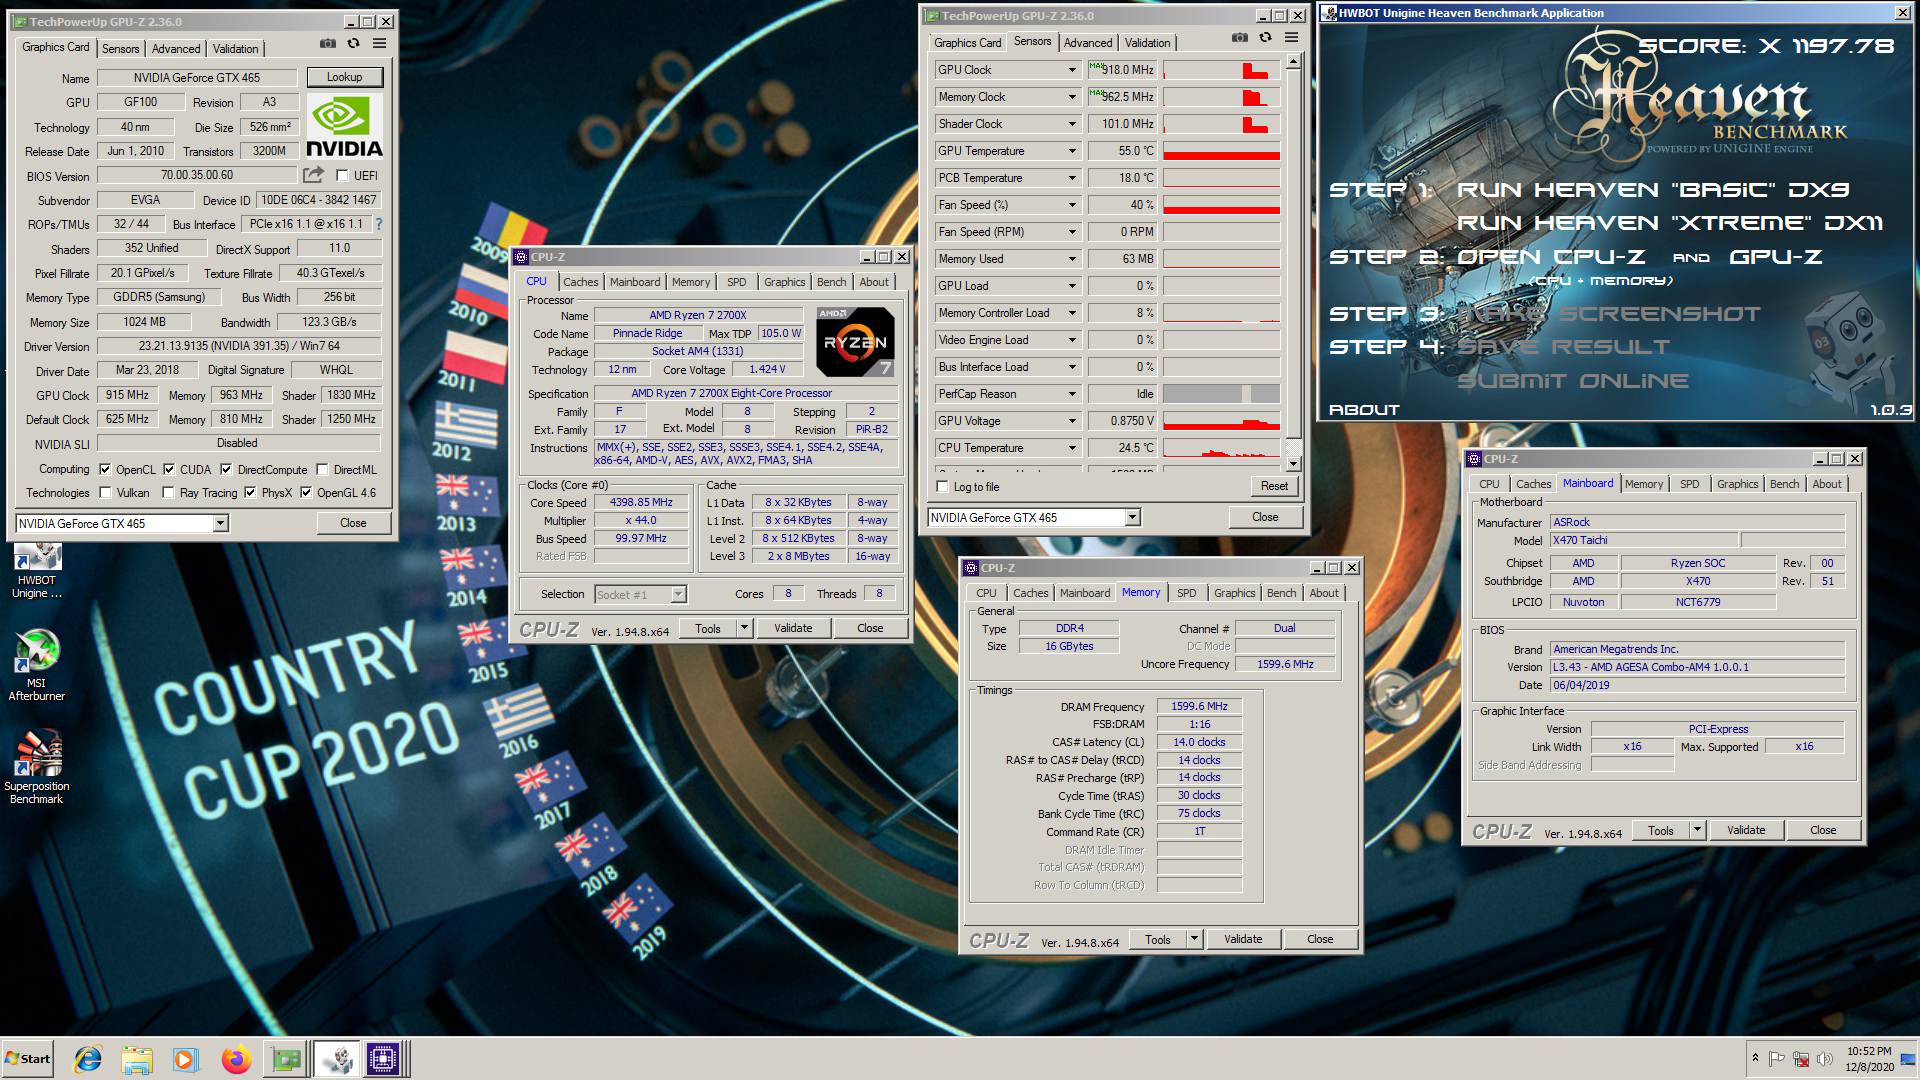The image size is (1920, 1080).
Task: Click the Fan Speed (%) sensor graph
Action: click(x=1221, y=205)
